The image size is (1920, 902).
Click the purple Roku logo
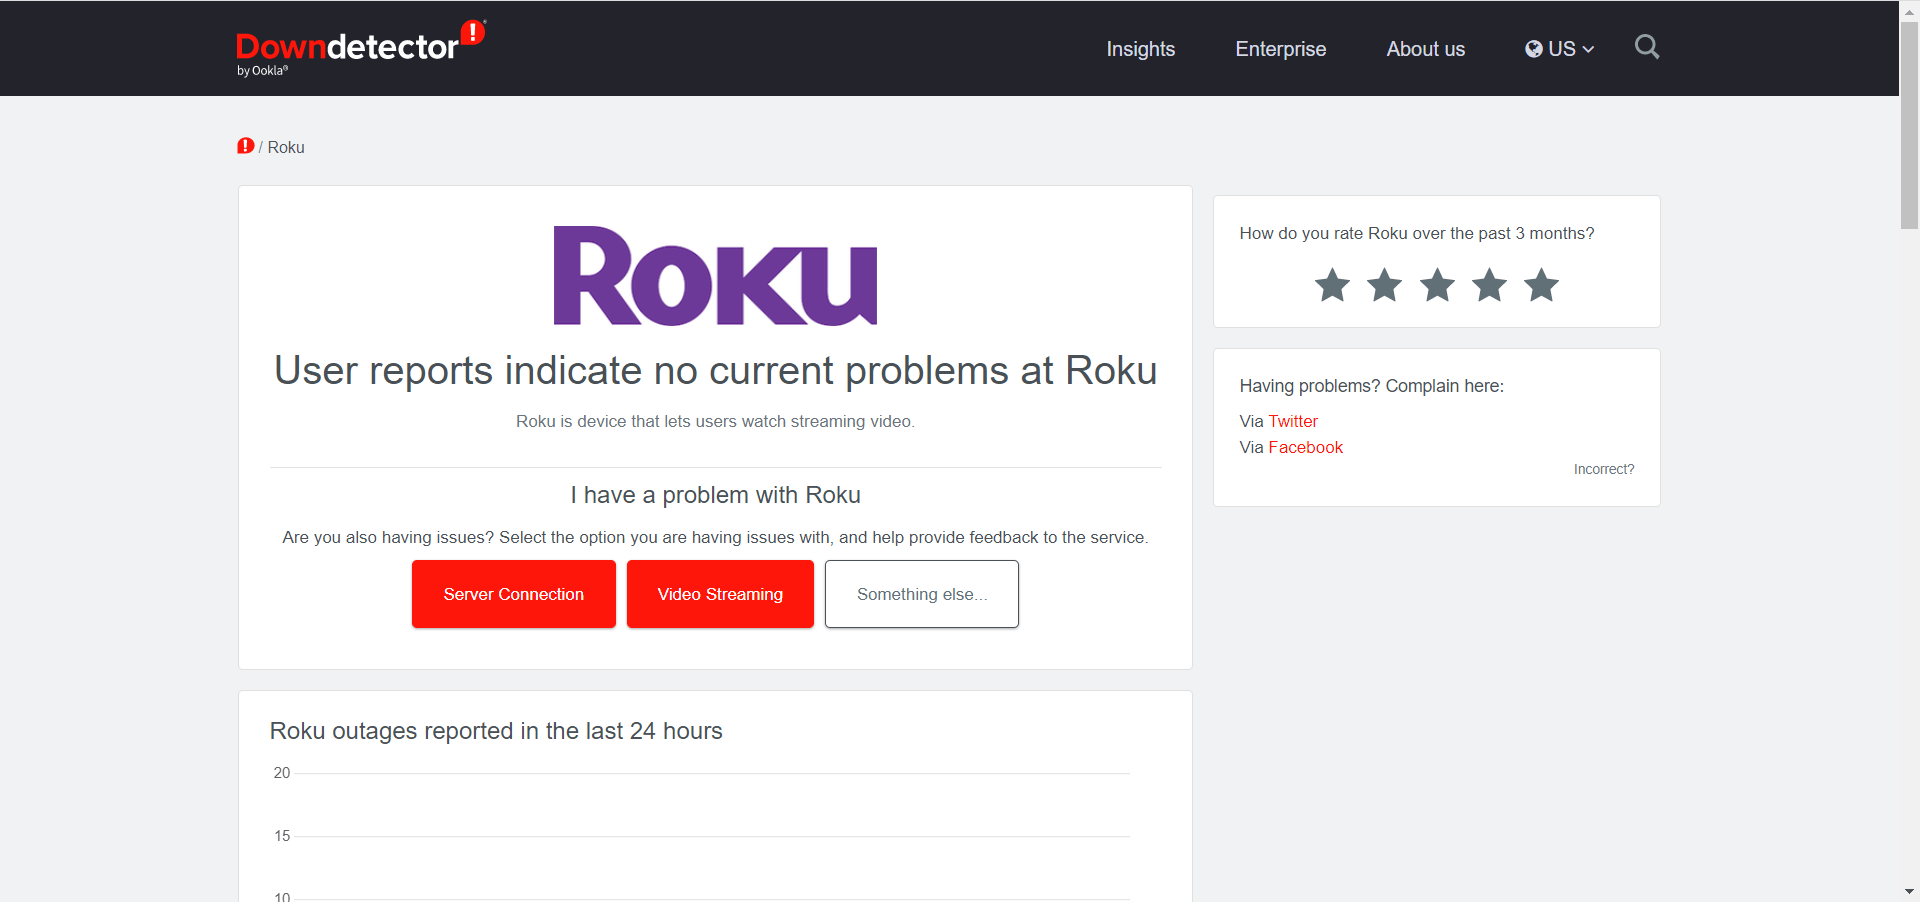(715, 275)
